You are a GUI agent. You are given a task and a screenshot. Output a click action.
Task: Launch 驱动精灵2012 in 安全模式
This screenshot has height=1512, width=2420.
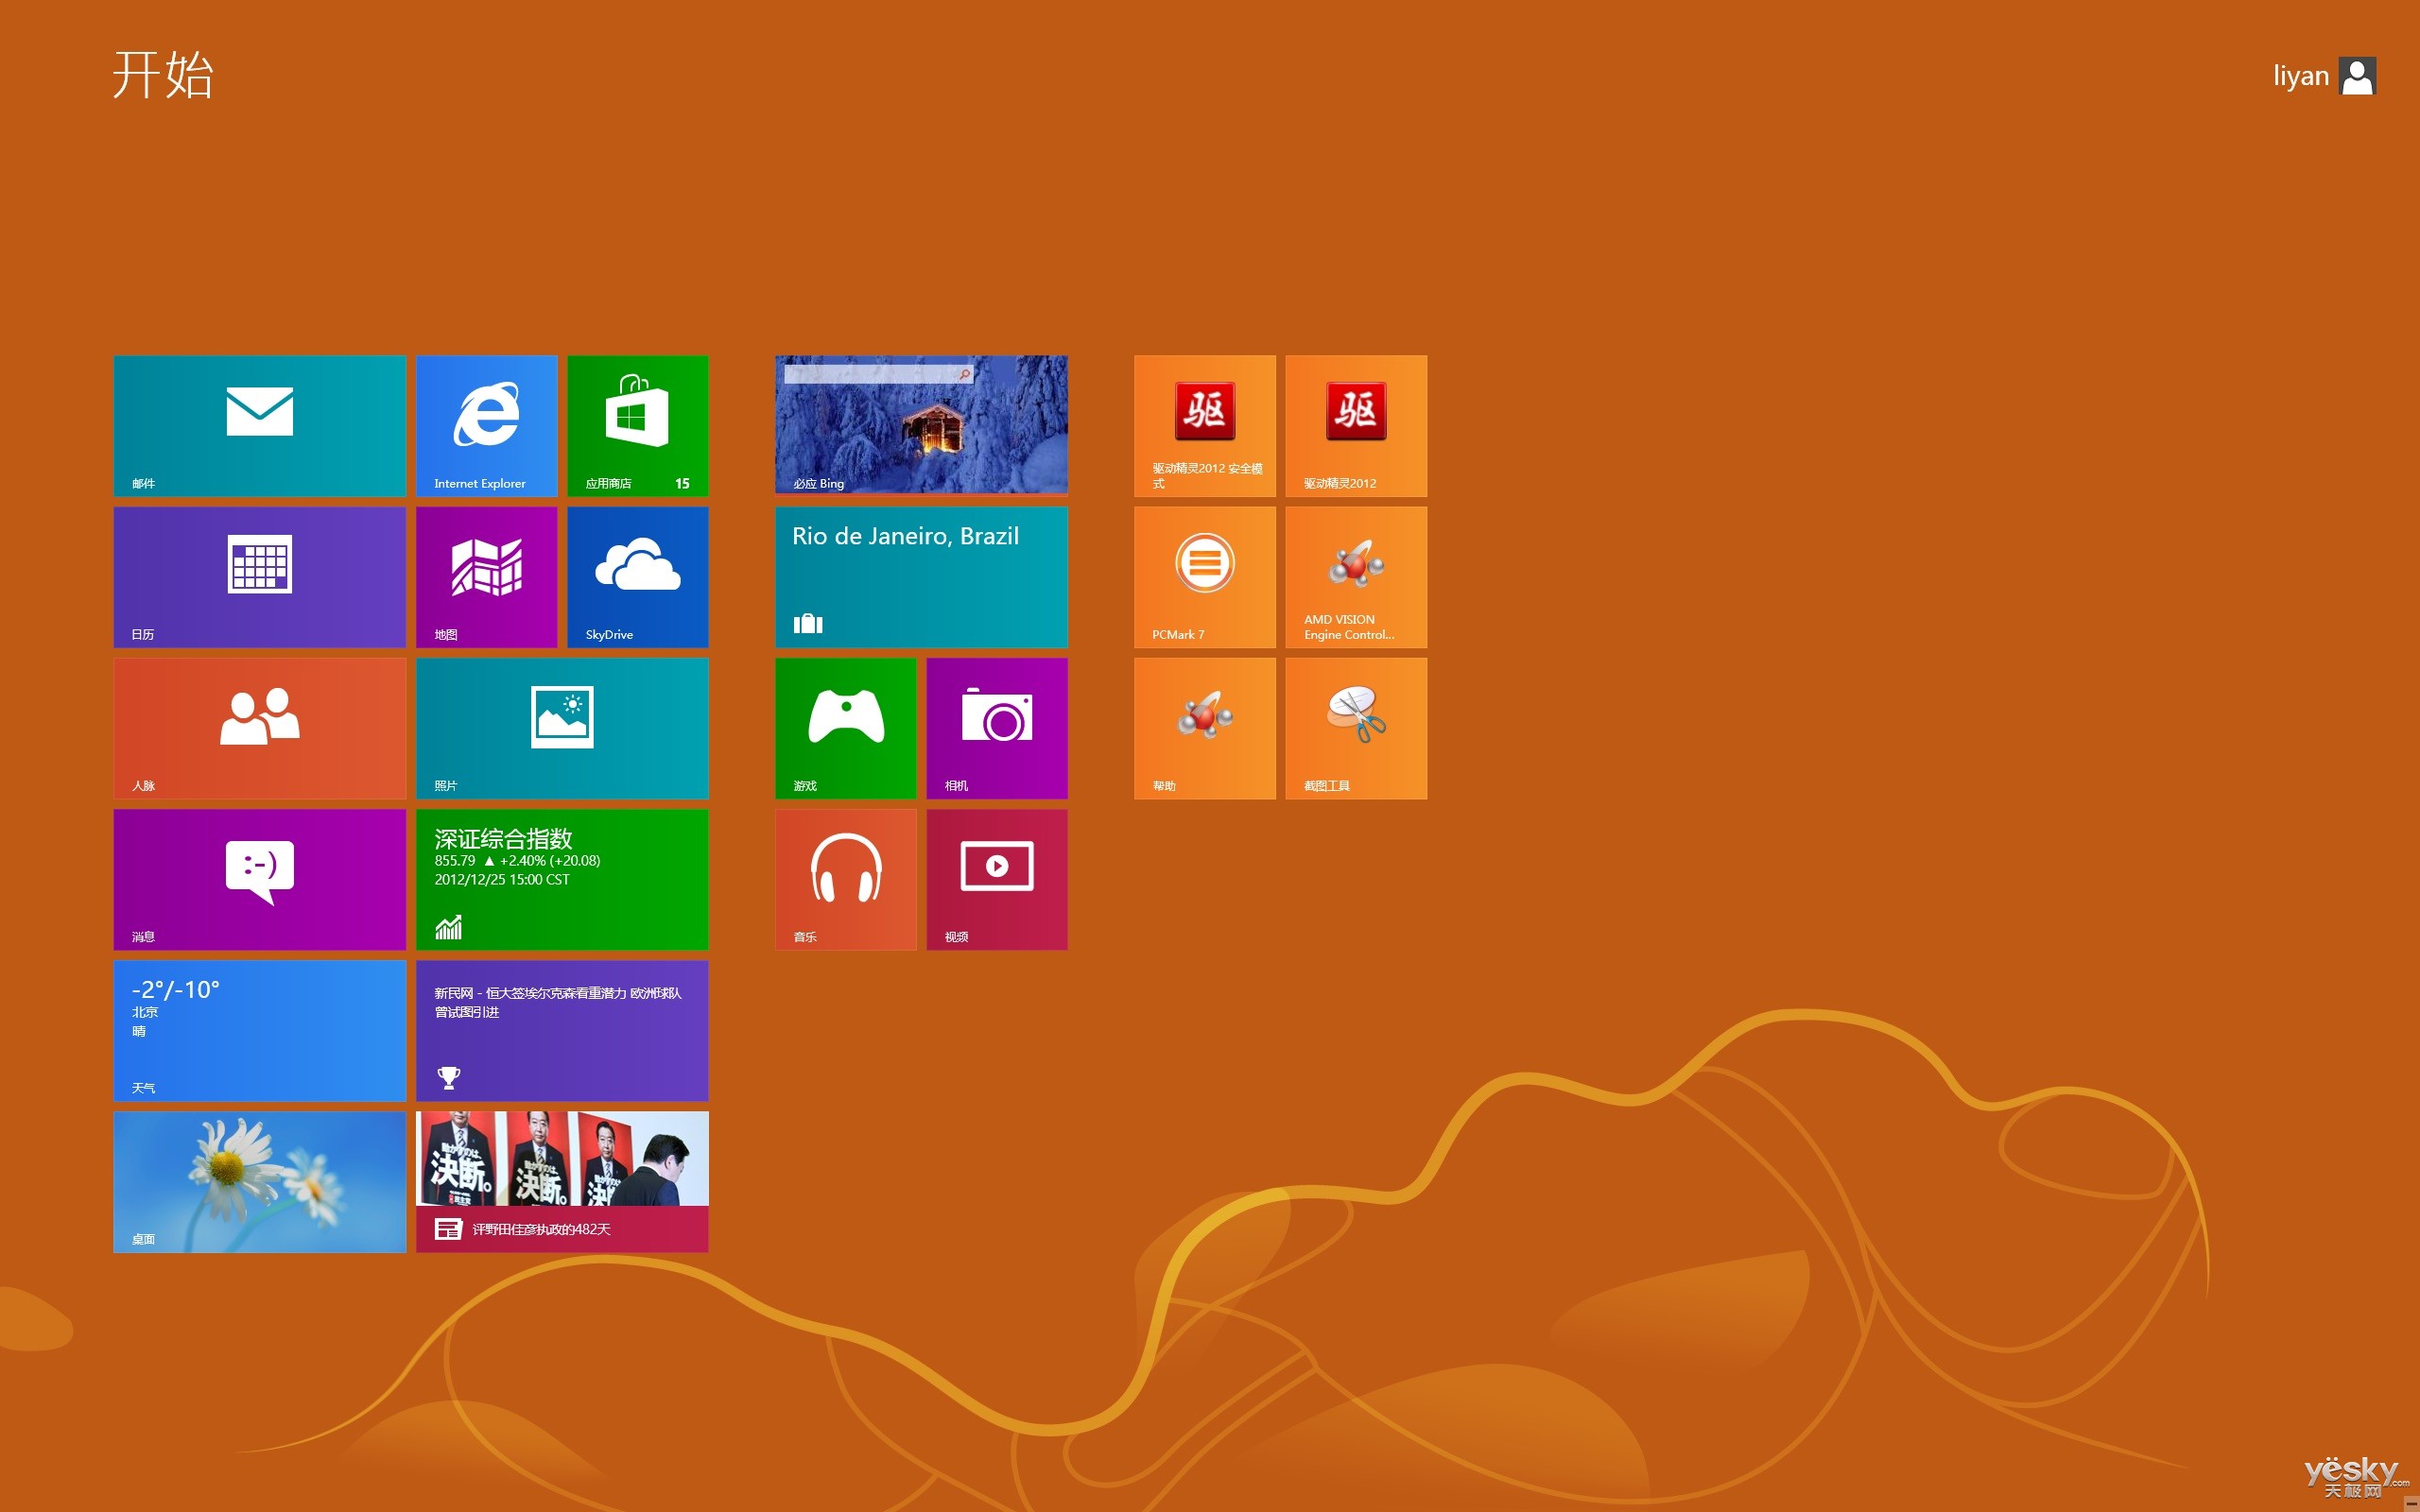(x=1204, y=424)
